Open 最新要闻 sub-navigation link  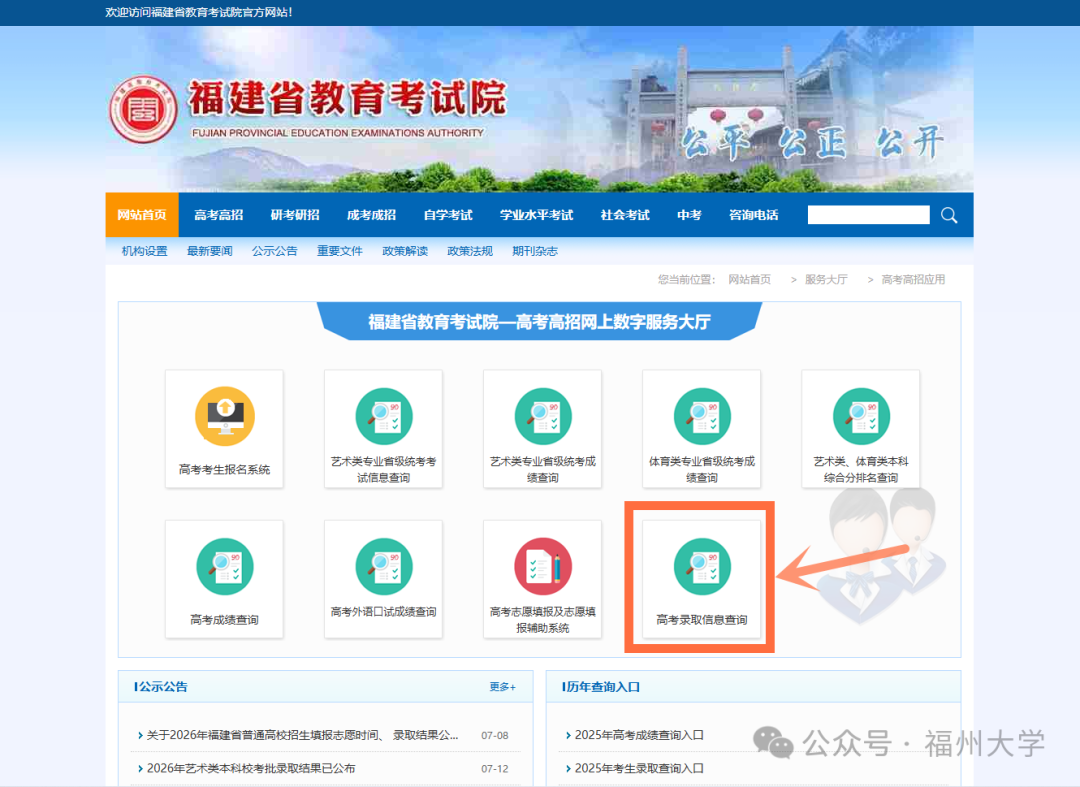pos(209,251)
